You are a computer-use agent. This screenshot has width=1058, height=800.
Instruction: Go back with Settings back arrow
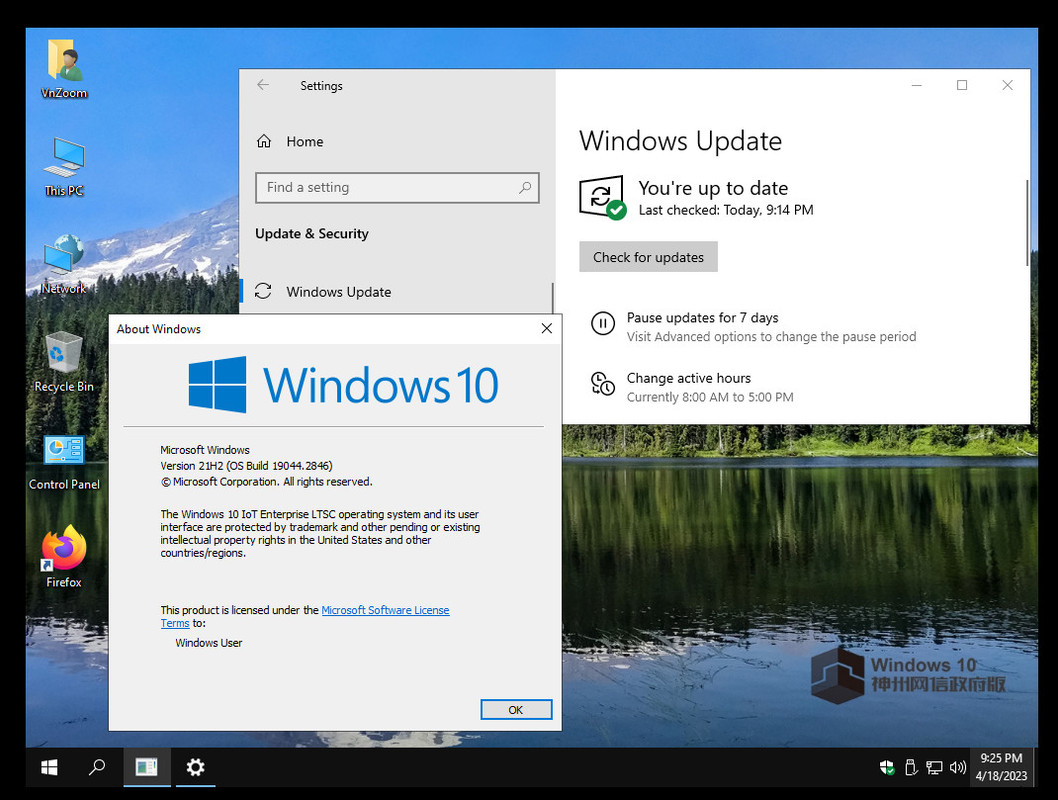click(263, 85)
